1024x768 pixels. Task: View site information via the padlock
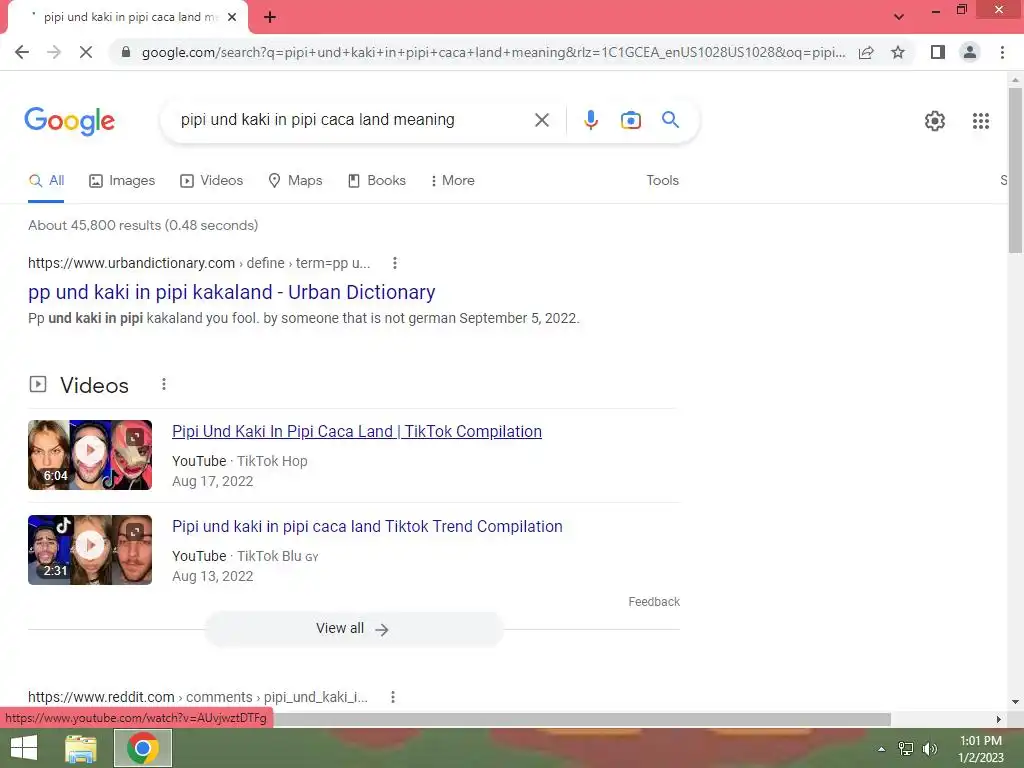click(126, 52)
